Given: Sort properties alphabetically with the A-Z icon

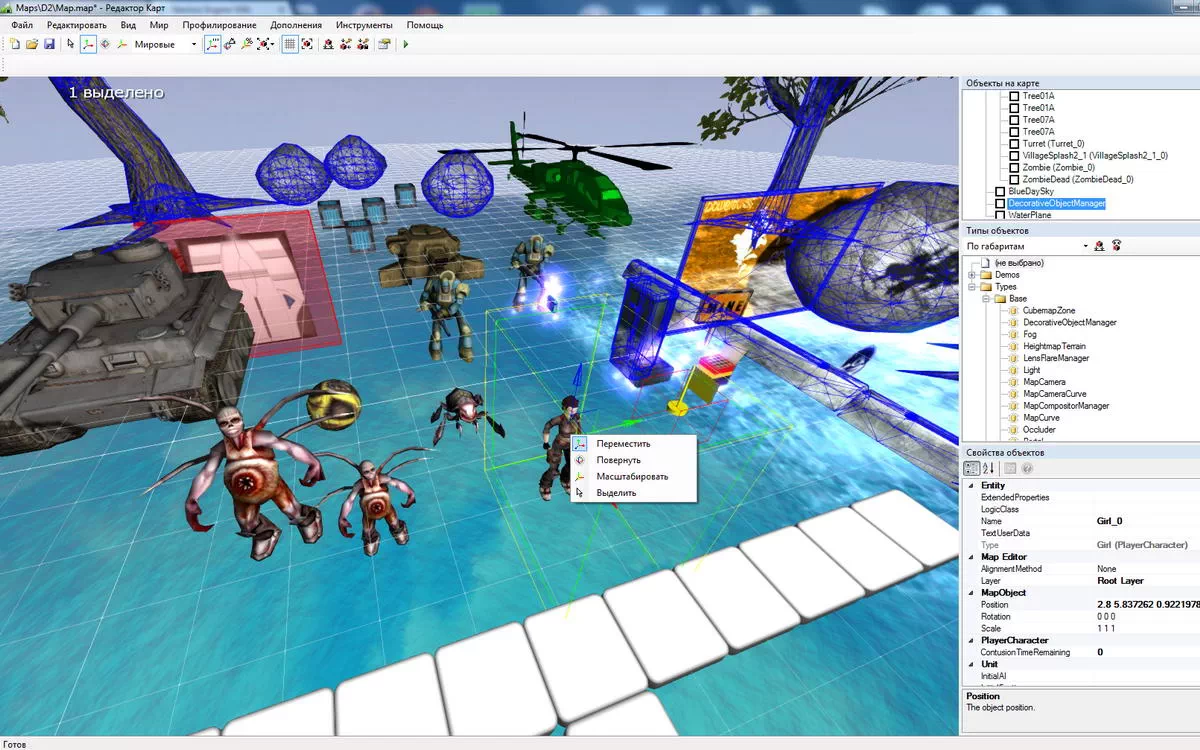Looking at the screenshot, I should [x=988, y=468].
